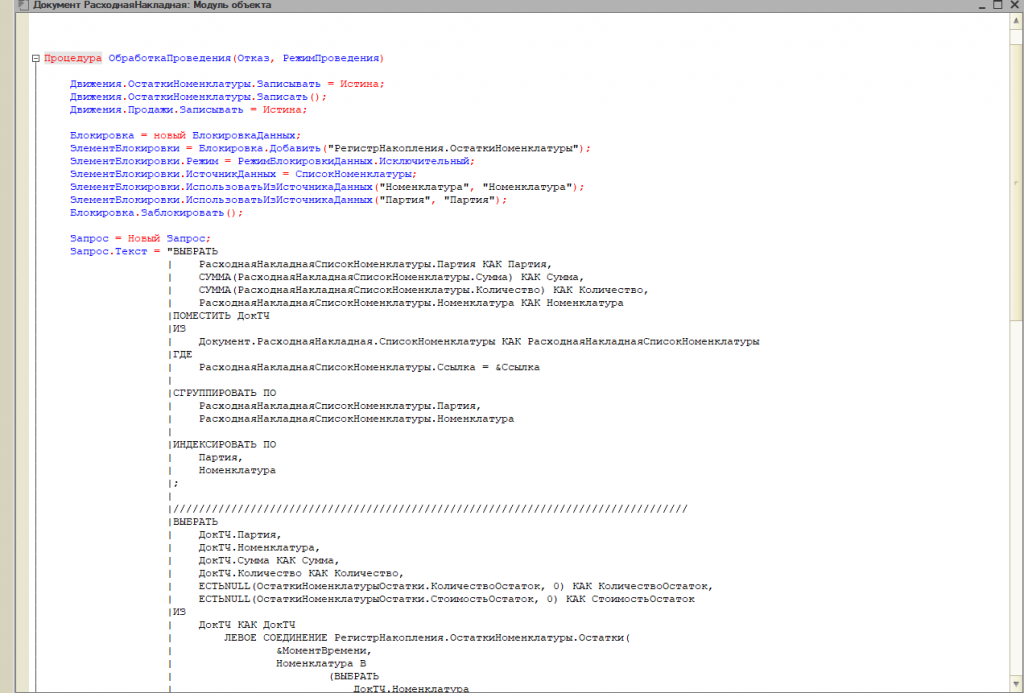Click the ДокТЧ.Количество КАК Количество line
Screen dimensions: 1024x693
tap(301, 573)
